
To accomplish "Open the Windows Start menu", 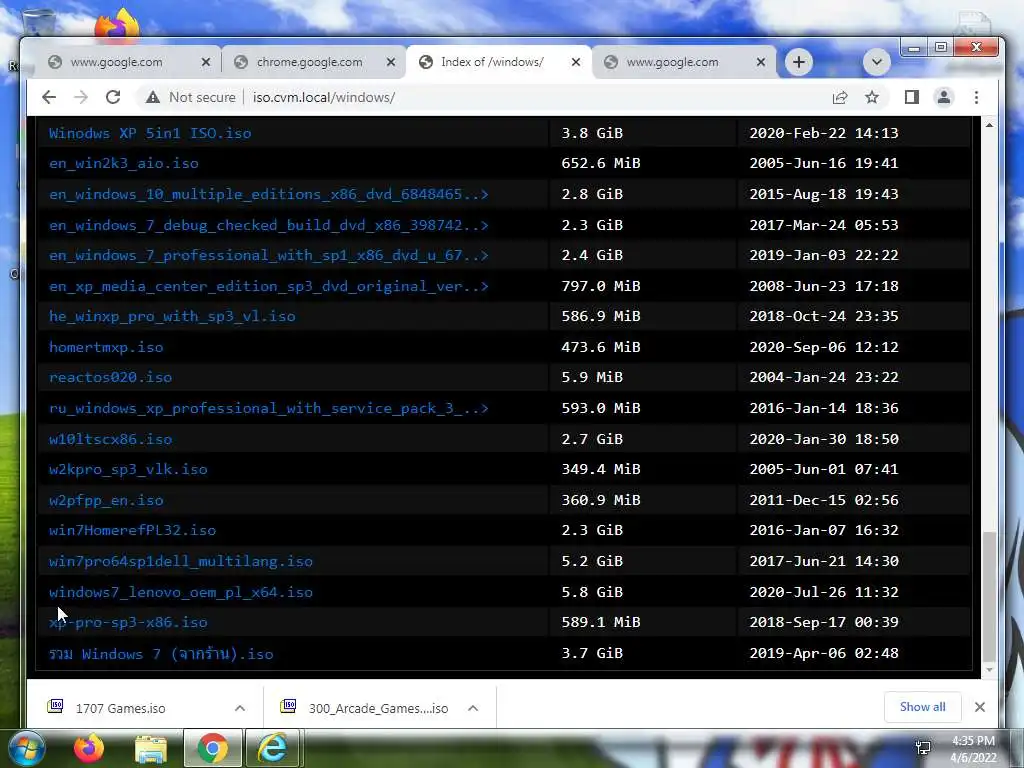I will [x=26, y=748].
